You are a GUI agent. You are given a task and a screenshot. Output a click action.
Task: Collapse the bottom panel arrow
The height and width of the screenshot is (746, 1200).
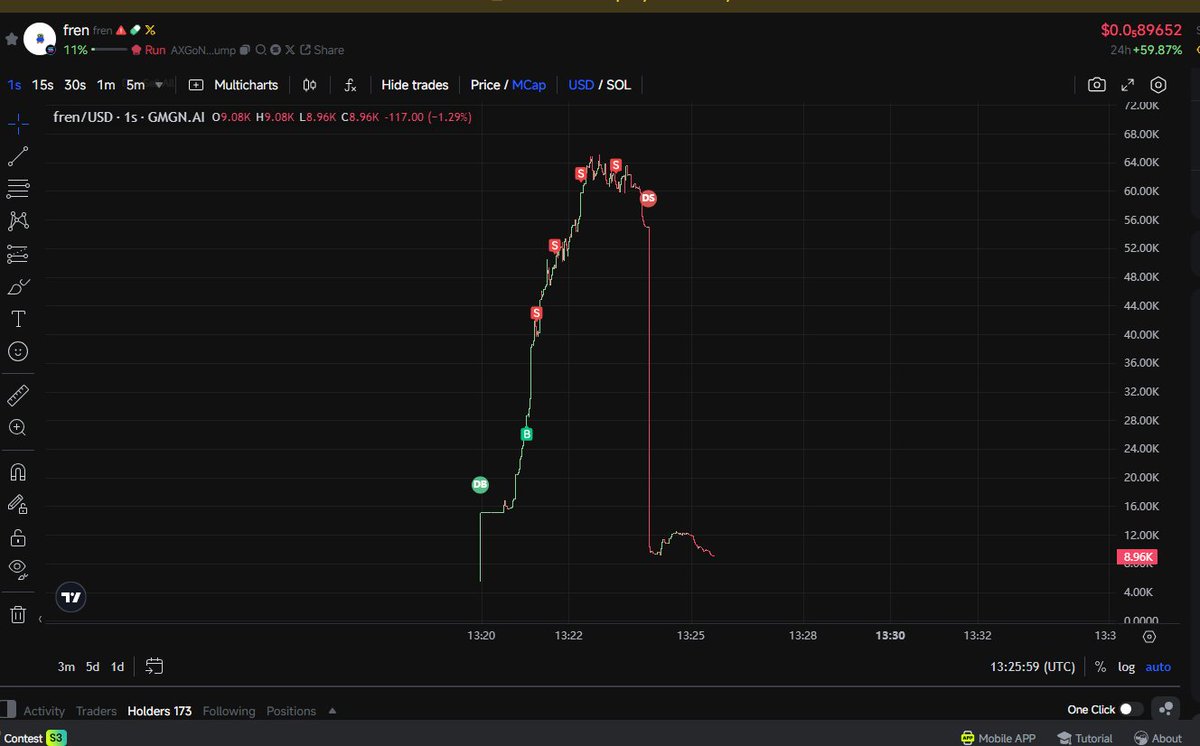coord(332,711)
